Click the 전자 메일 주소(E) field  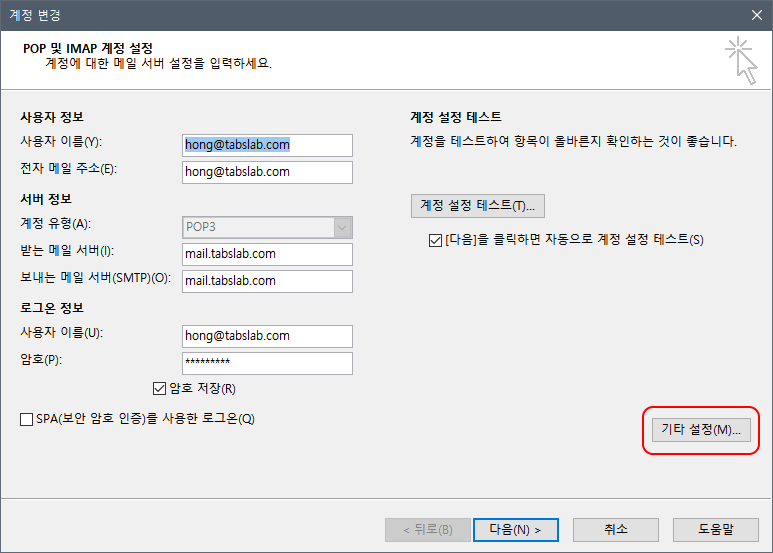(267, 172)
